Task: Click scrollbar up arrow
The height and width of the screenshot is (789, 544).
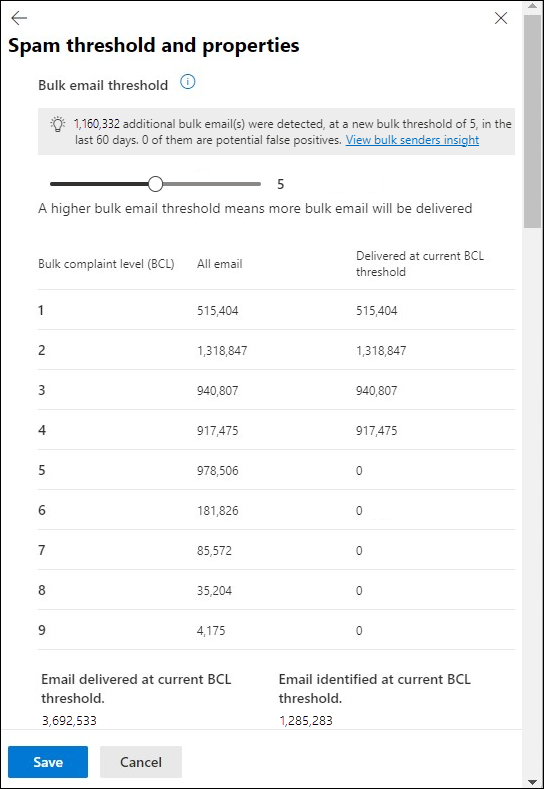Action: (x=532, y=7)
